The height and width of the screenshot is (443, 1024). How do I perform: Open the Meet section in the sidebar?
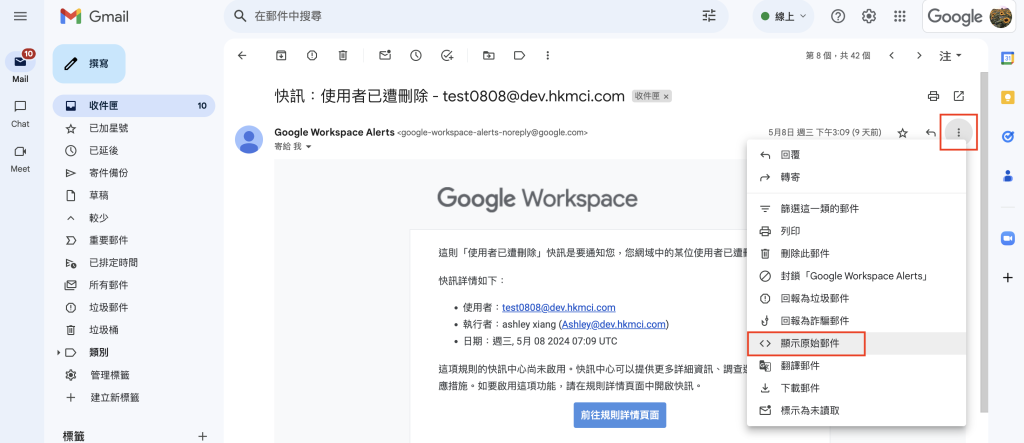coord(20,158)
